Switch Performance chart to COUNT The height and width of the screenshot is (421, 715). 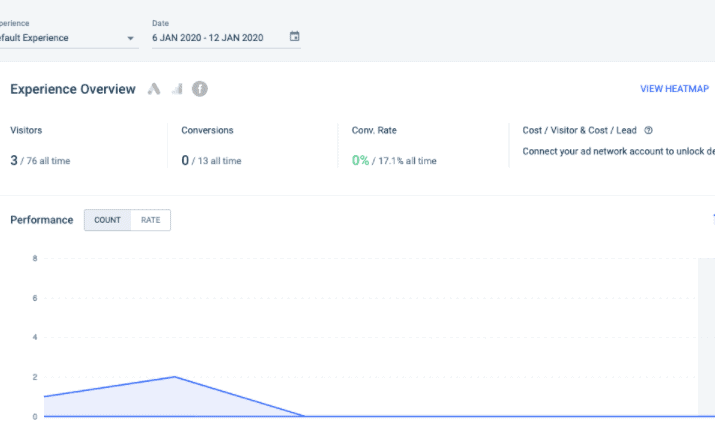click(107, 220)
